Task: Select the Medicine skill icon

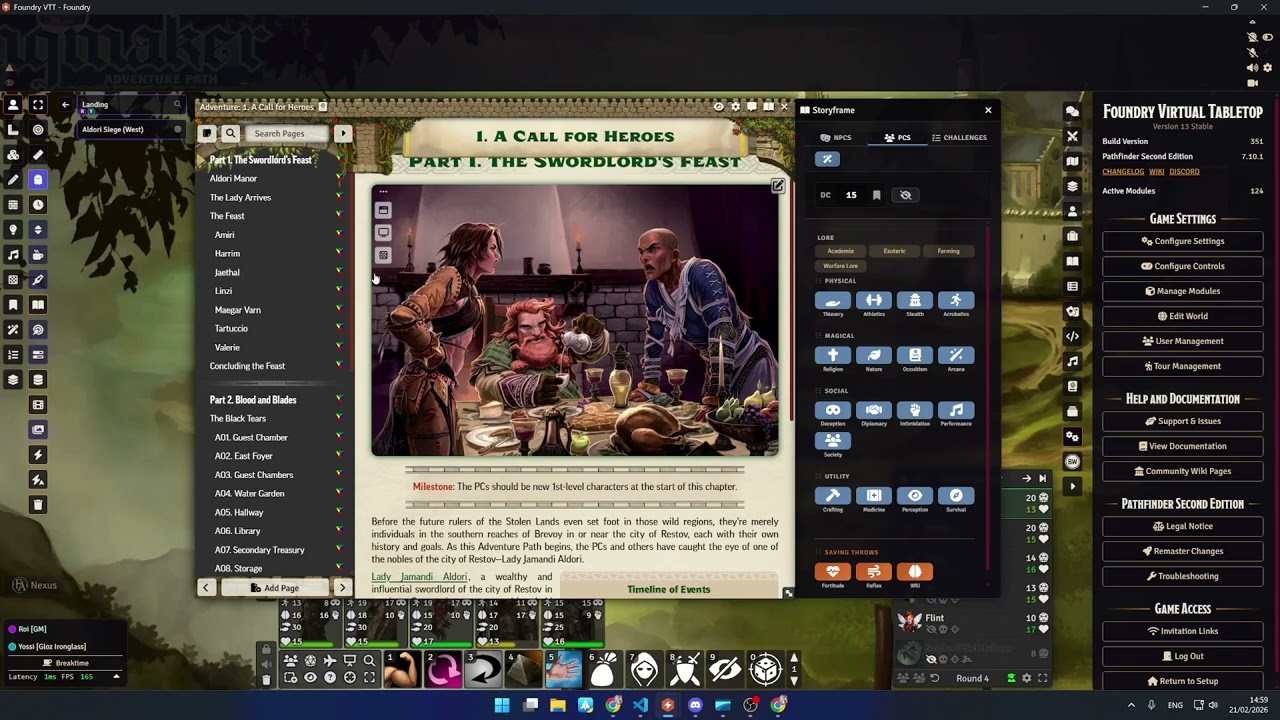Action: (x=874, y=495)
